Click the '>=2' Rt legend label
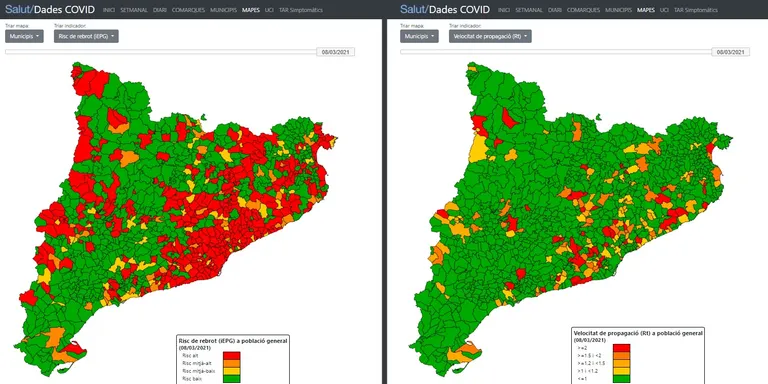The image size is (768, 384). [x=582, y=348]
